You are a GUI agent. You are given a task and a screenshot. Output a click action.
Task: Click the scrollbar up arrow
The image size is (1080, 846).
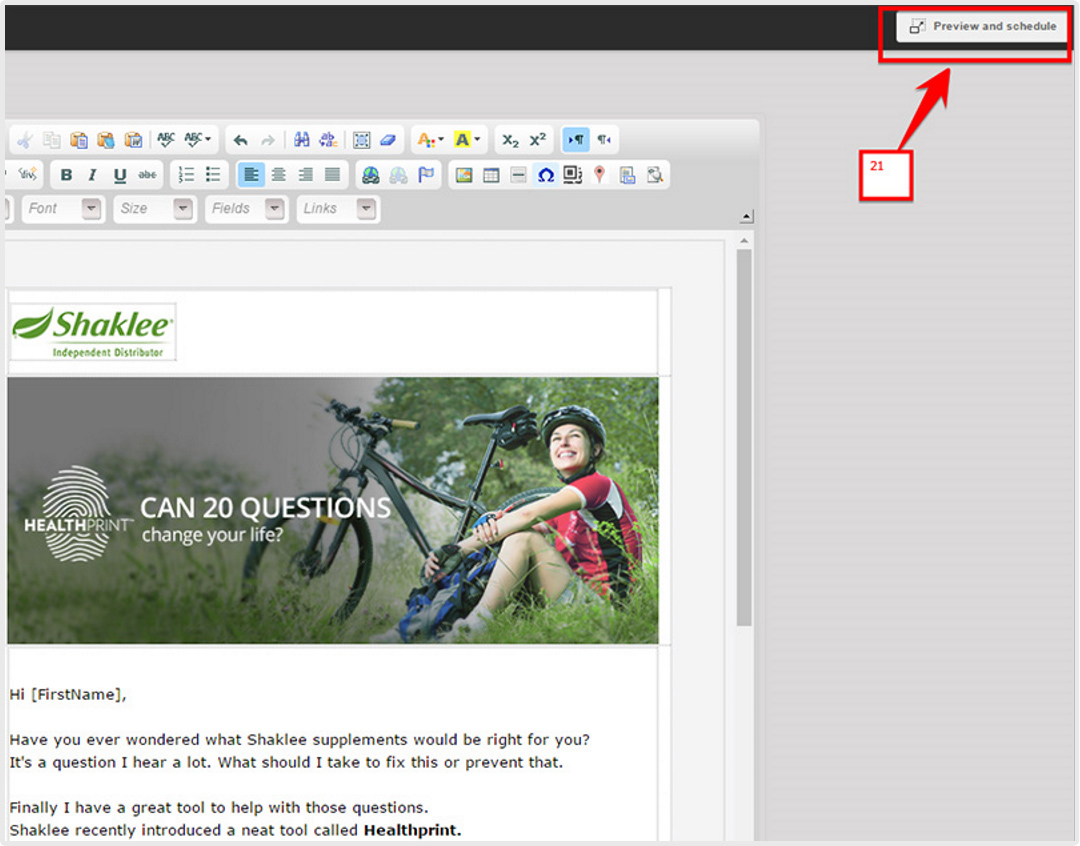click(x=744, y=241)
